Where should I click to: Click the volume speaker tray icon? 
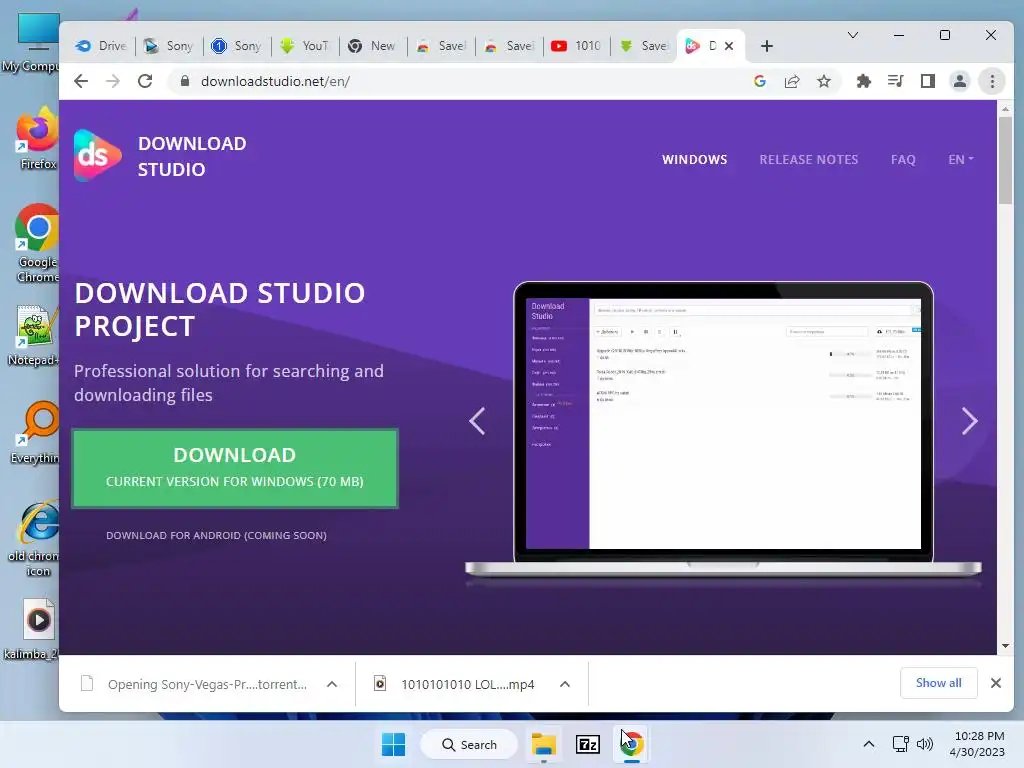(925, 744)
